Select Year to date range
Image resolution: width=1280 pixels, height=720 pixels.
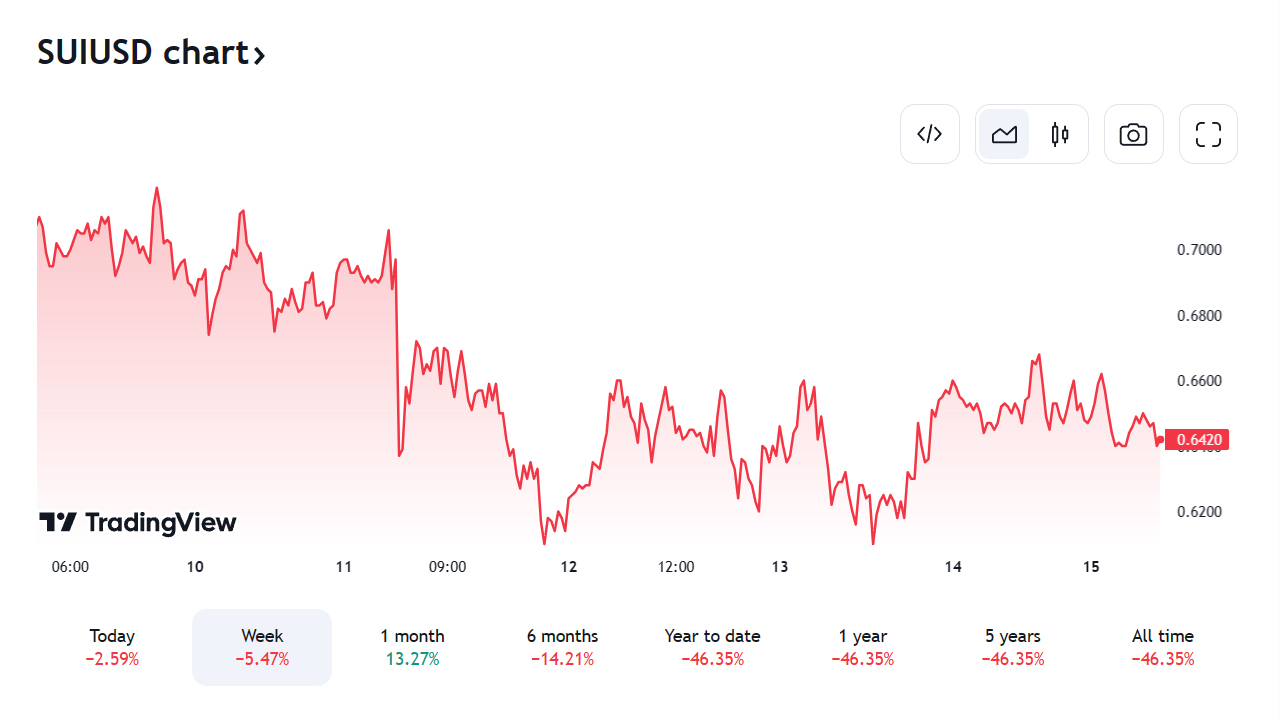point(712,647)
